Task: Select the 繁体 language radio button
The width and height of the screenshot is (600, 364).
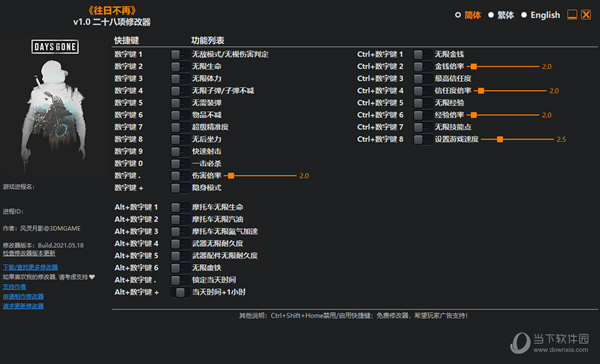Action: [491, 15]
